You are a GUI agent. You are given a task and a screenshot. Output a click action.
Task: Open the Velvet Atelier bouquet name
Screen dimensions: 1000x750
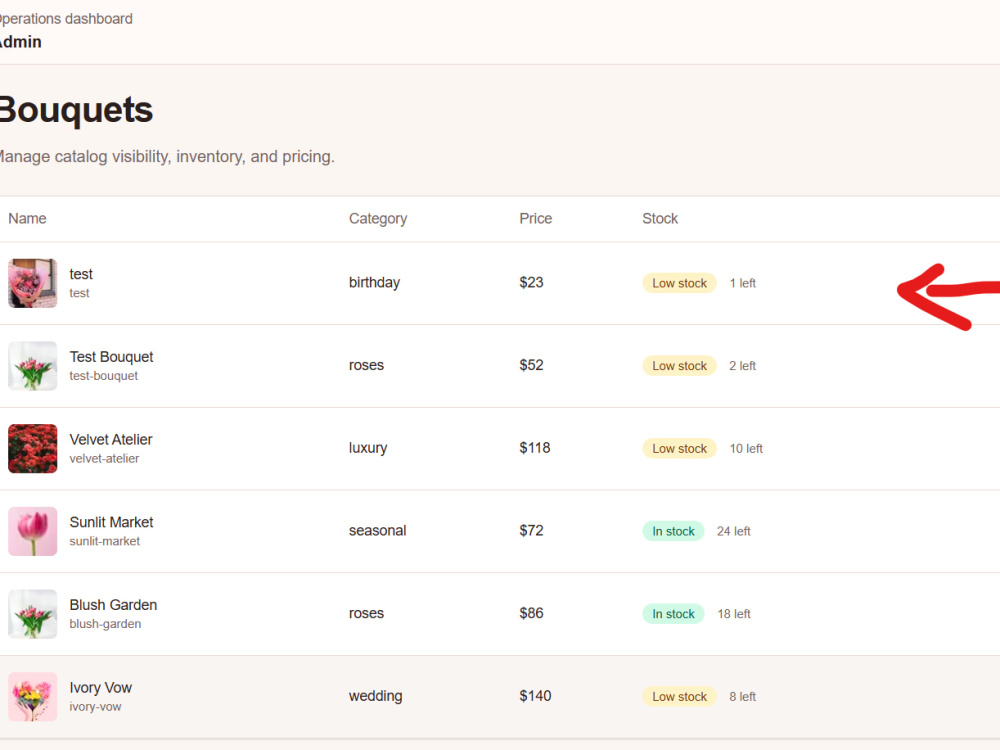(111, 439)
